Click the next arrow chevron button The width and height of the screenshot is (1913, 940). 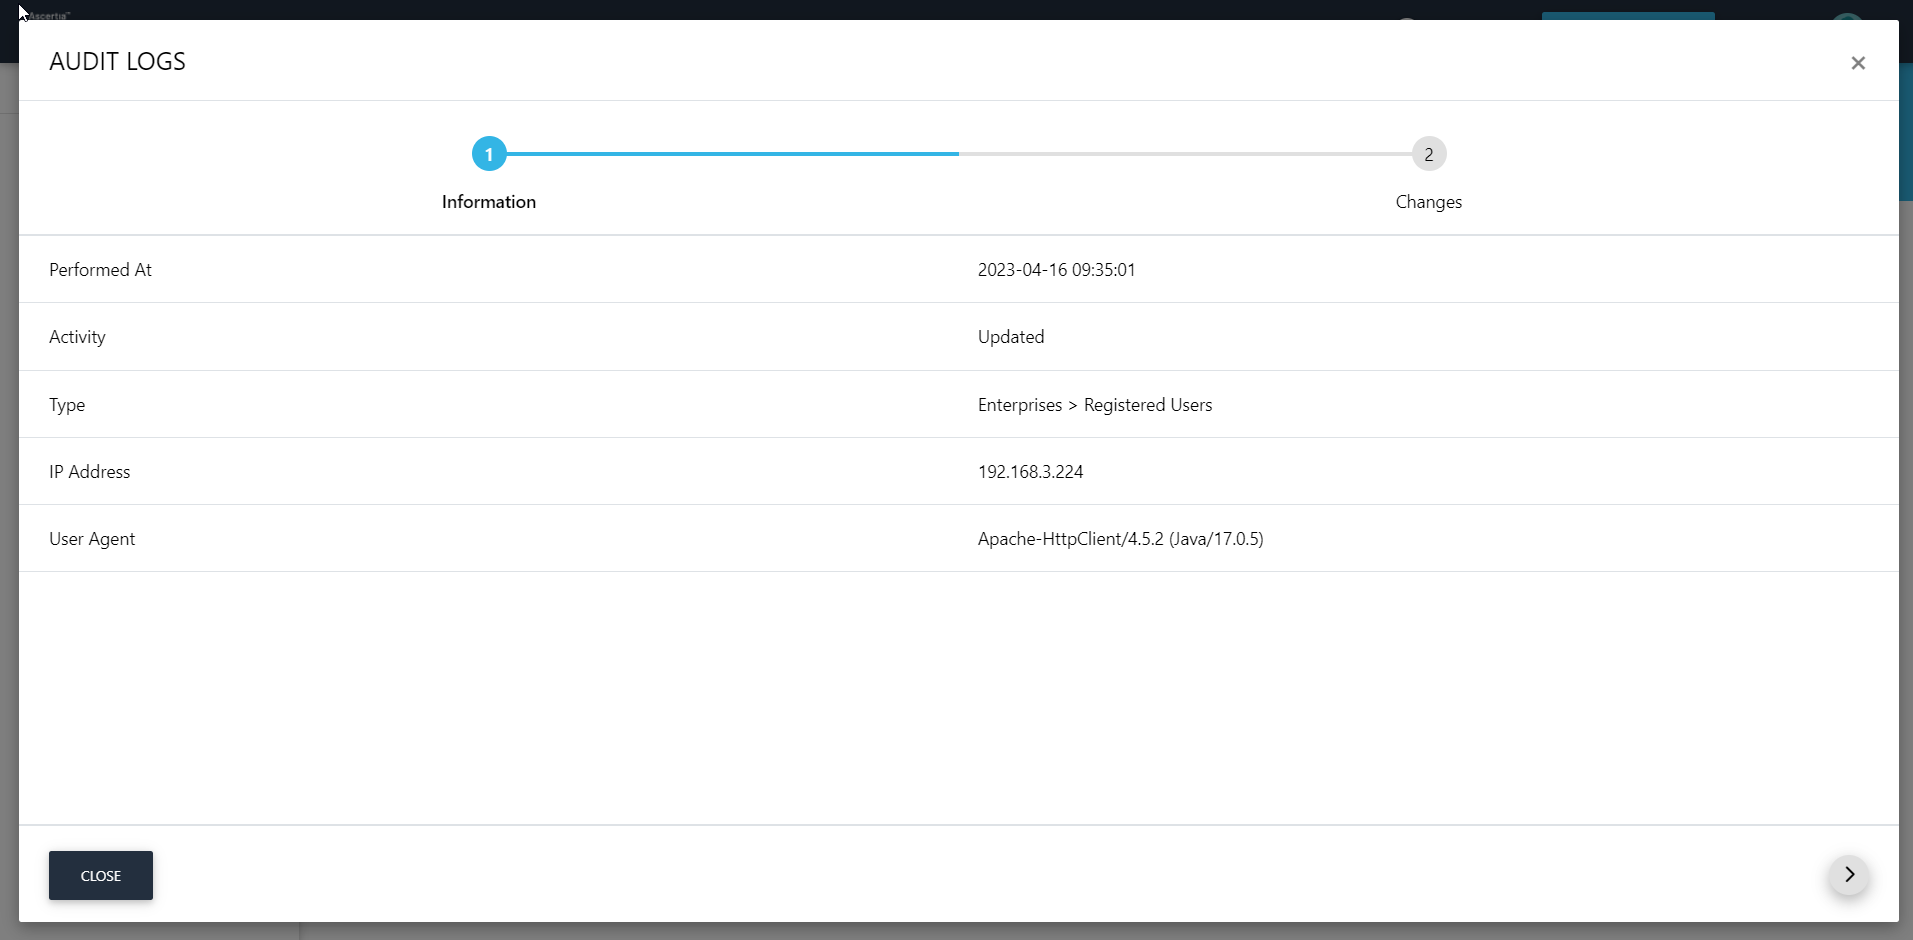(1848, 875)
